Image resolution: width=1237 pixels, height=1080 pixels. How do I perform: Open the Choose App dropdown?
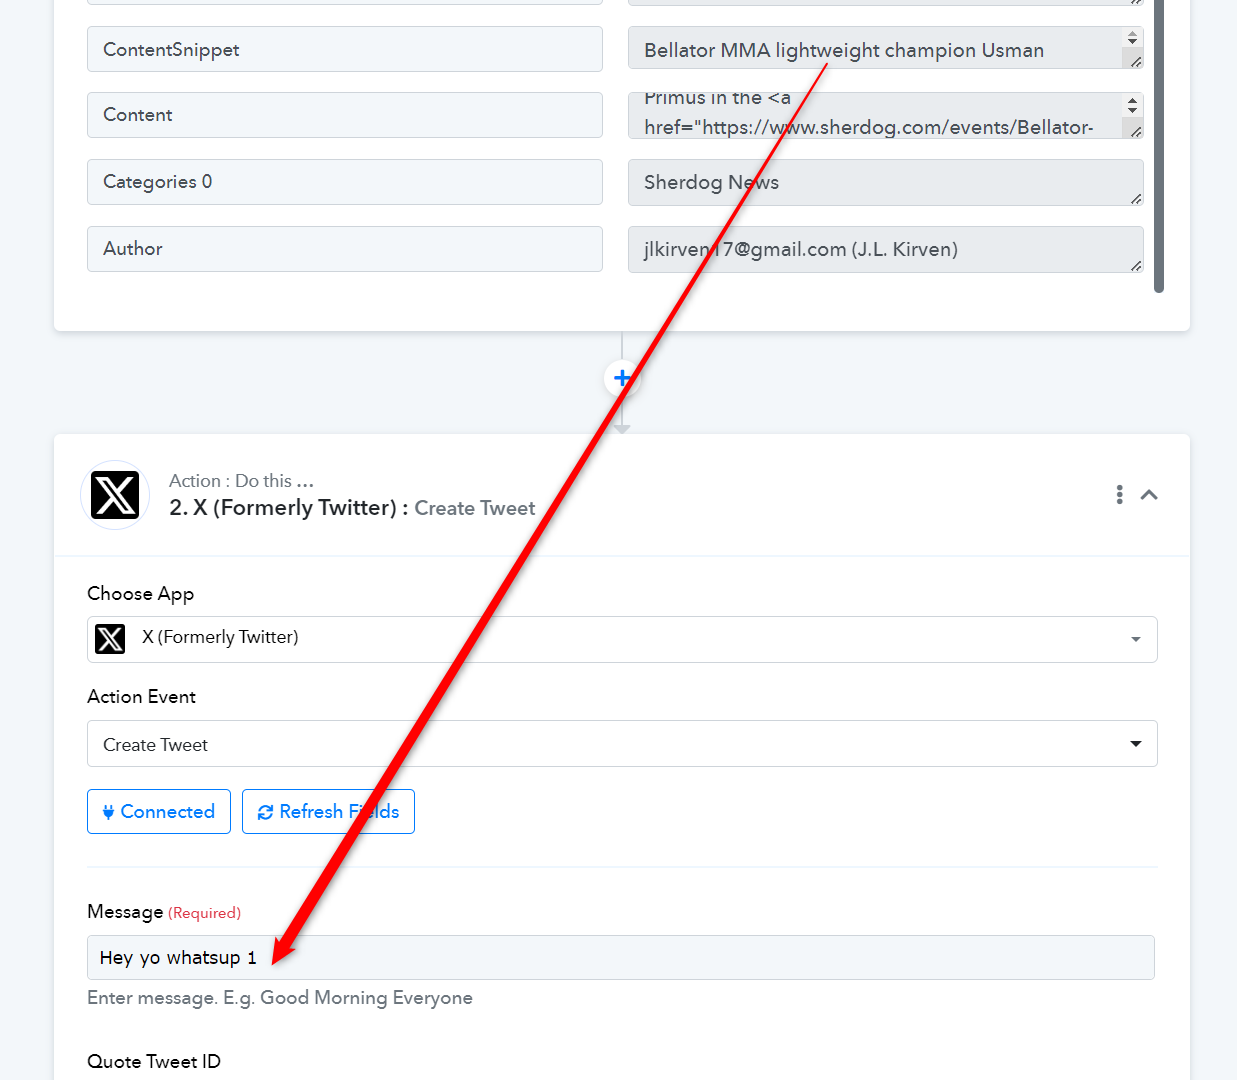[x=621, y=639]
